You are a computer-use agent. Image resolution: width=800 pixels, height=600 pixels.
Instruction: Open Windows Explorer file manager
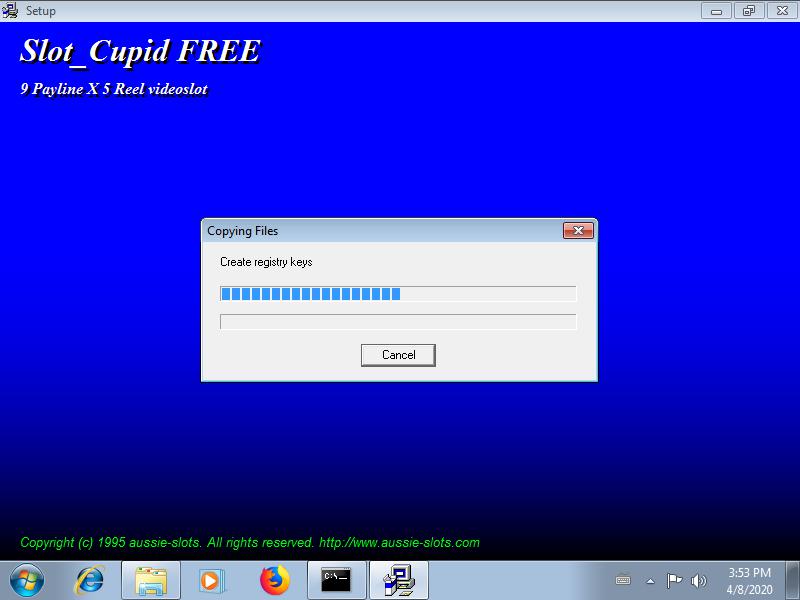tap(151, 581)
